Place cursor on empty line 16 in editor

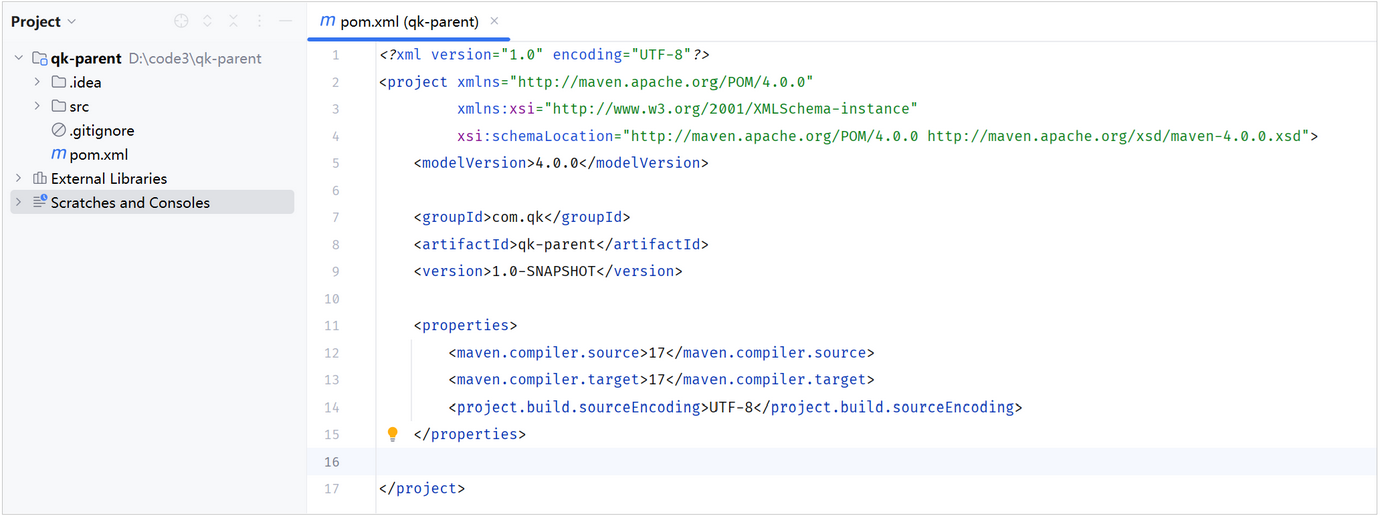tap(877, 462)
